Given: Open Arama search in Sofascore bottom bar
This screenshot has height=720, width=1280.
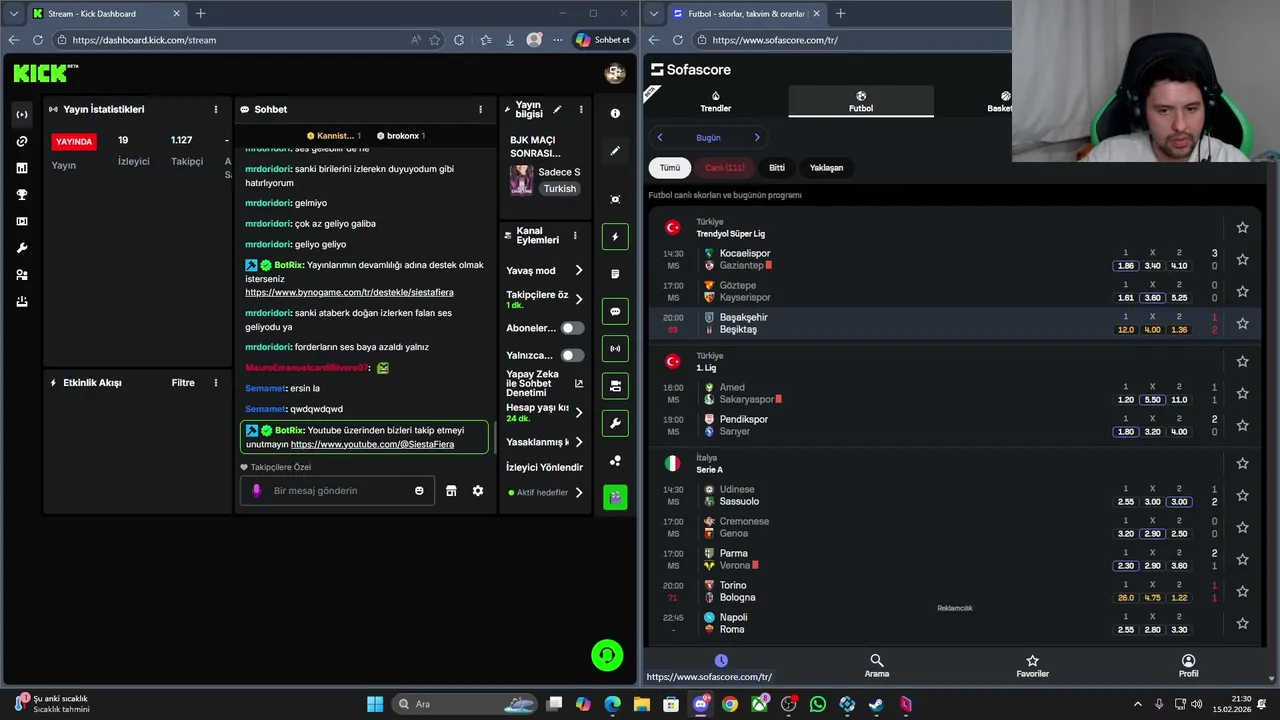Looking at the screenshot, I should [877, 666].
